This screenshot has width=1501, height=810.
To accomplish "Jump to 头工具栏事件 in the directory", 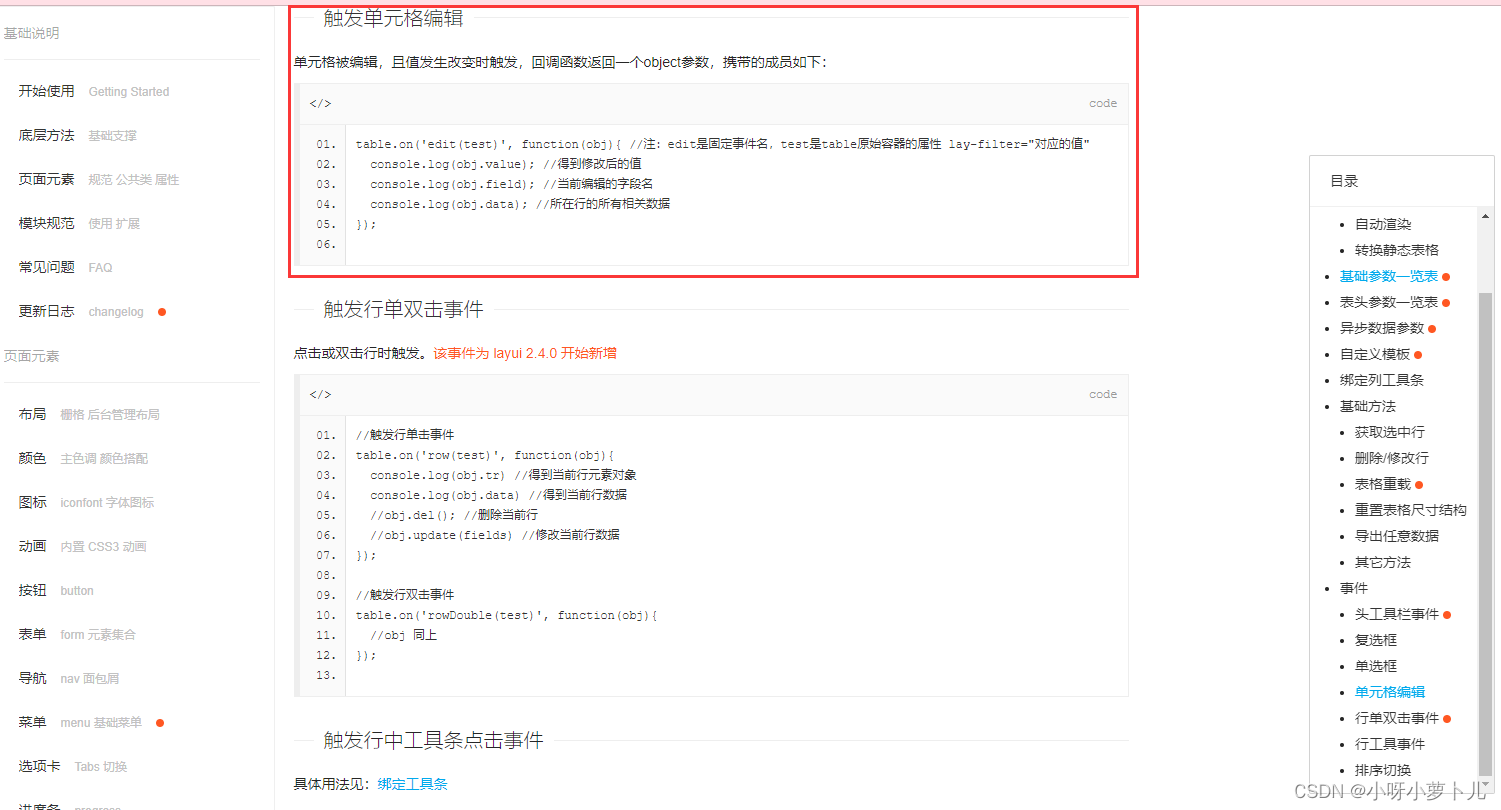I will pos(1397,614).
